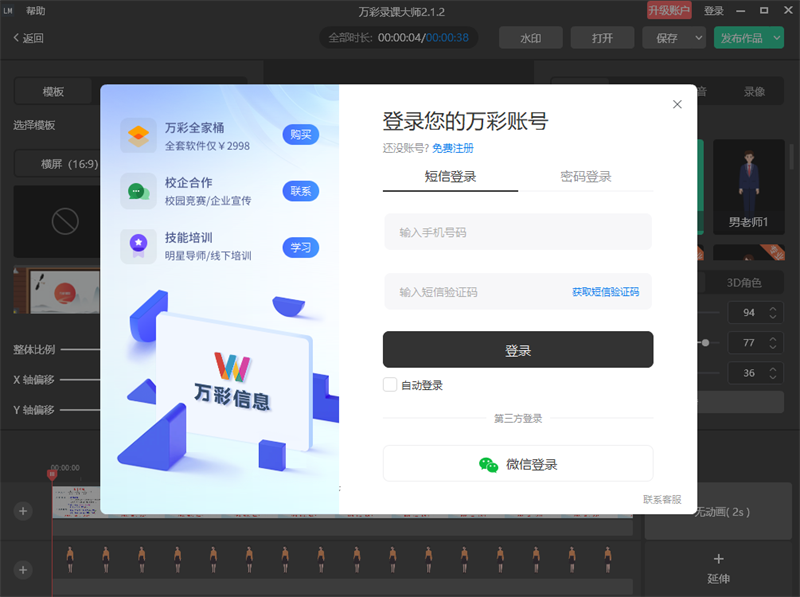Open the 横屏 (16:9) aspect dropdown
This screenshot has height=597, width=800.
[x=57, y=164]
